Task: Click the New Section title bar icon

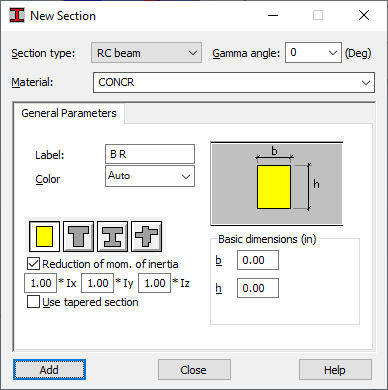Action: click(x=17, y=15)
